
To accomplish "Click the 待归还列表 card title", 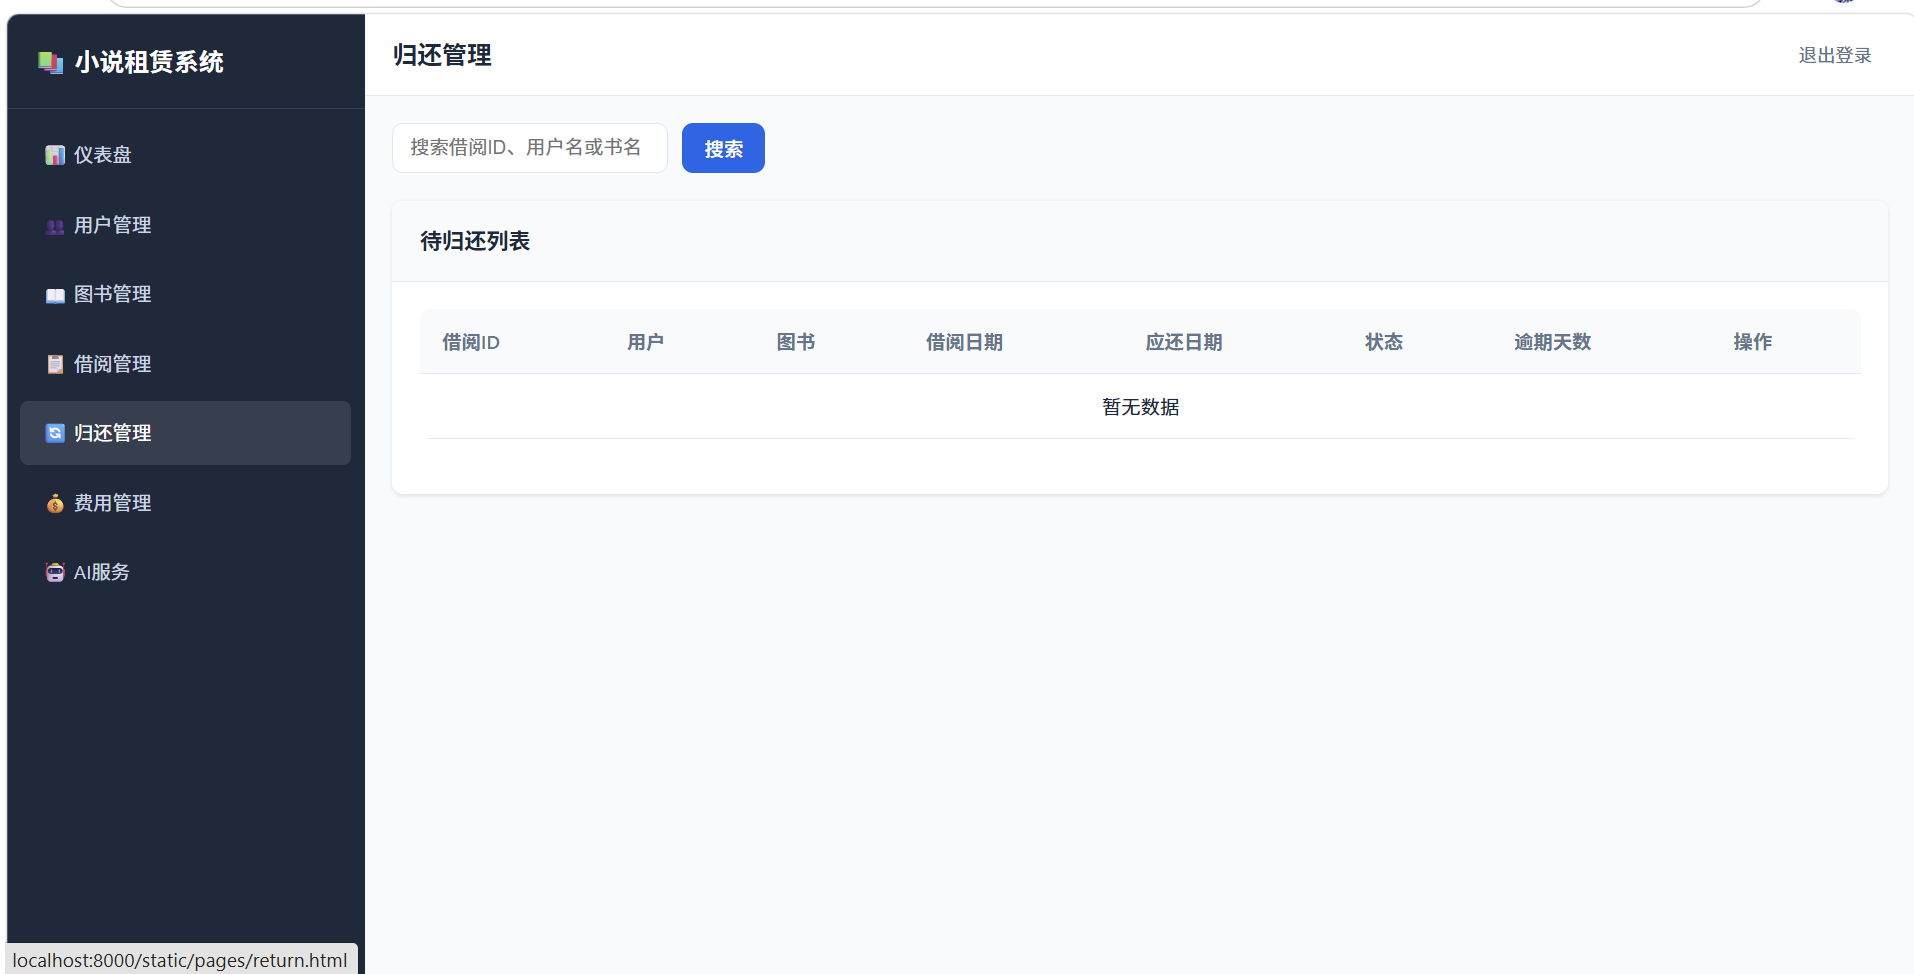I will (475, 241).
